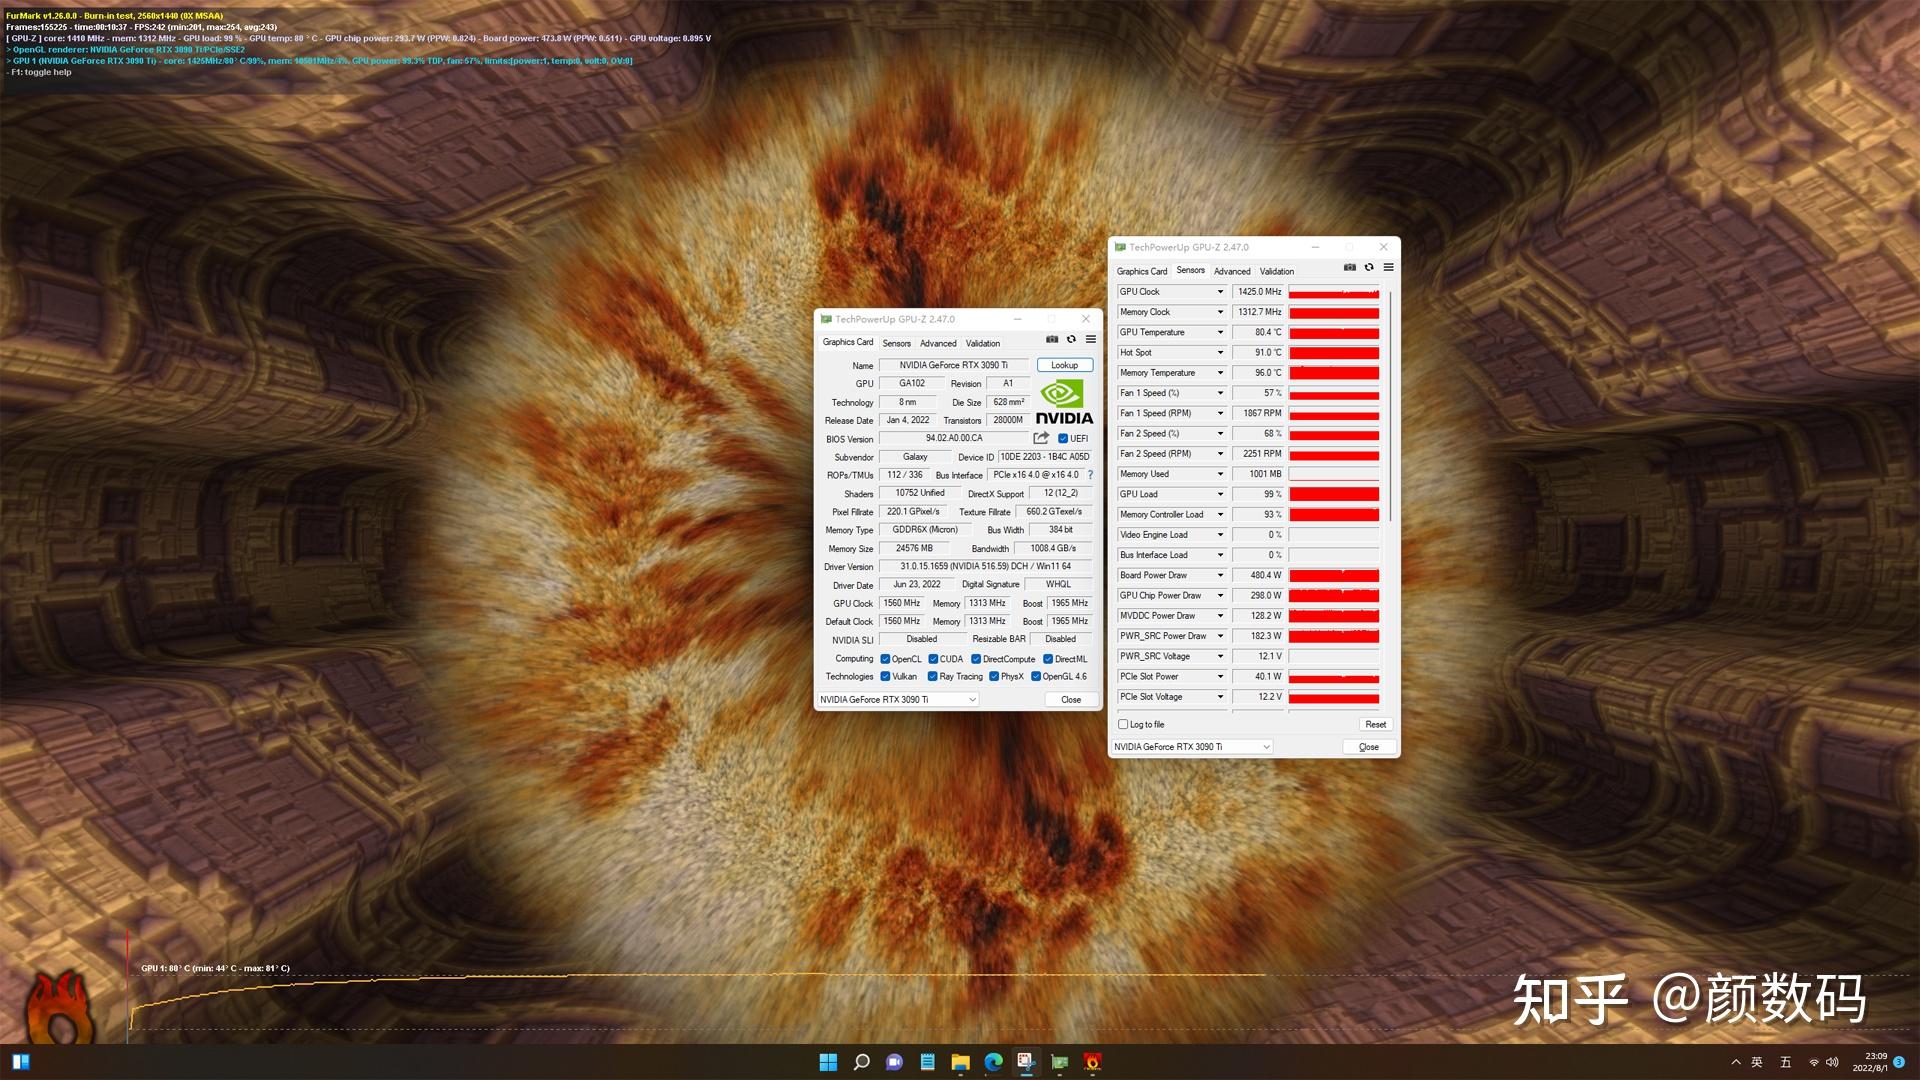Switch to the Sensors tab
Image resolution: width=1920 pixels, height=1080 pixels.
tap(897, 343)
